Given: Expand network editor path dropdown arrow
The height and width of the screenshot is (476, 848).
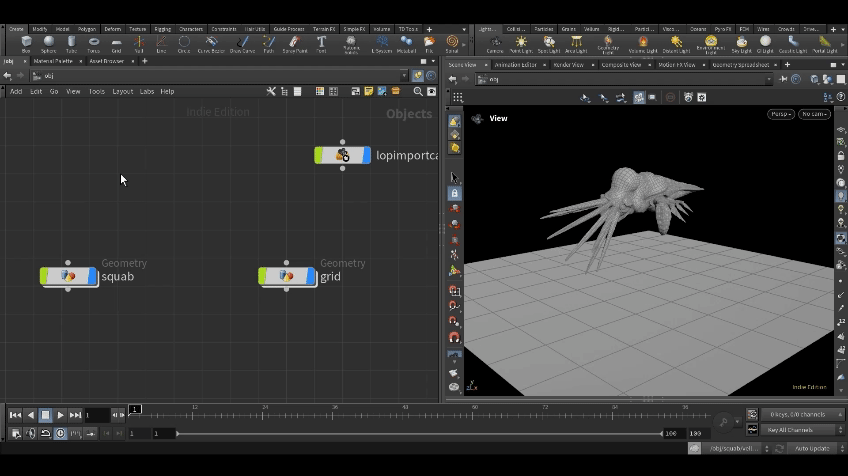Looking at the screenshot, I should [x=403, y=76].
